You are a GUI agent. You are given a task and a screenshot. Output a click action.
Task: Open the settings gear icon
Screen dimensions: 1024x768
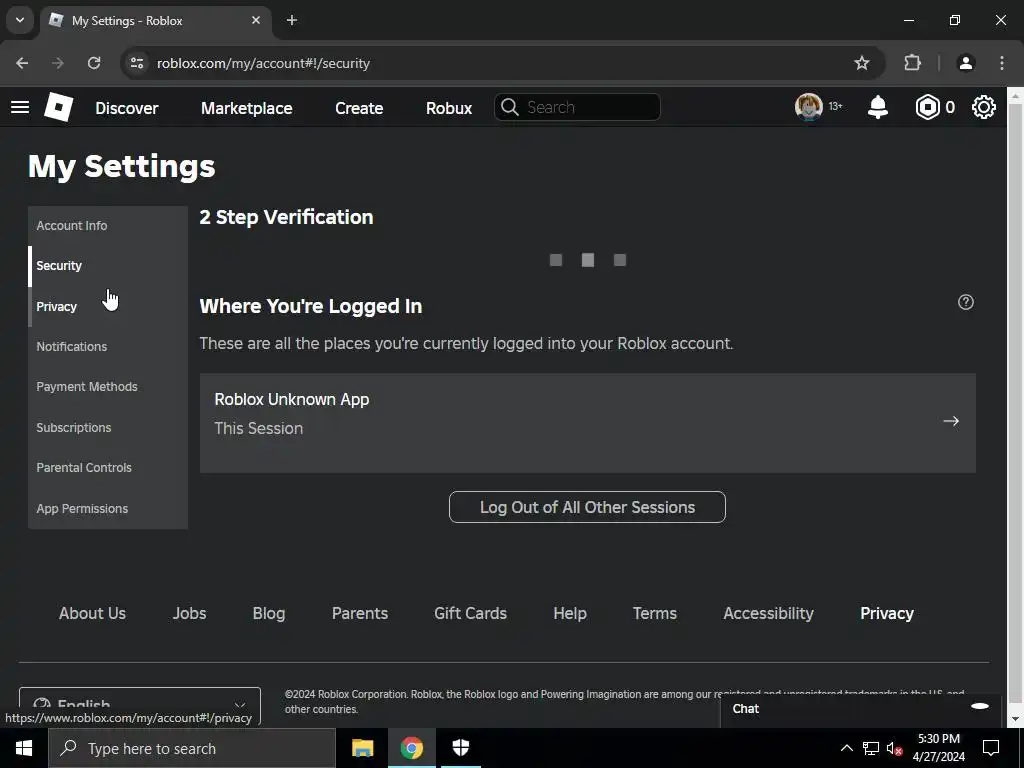[984, 107]
